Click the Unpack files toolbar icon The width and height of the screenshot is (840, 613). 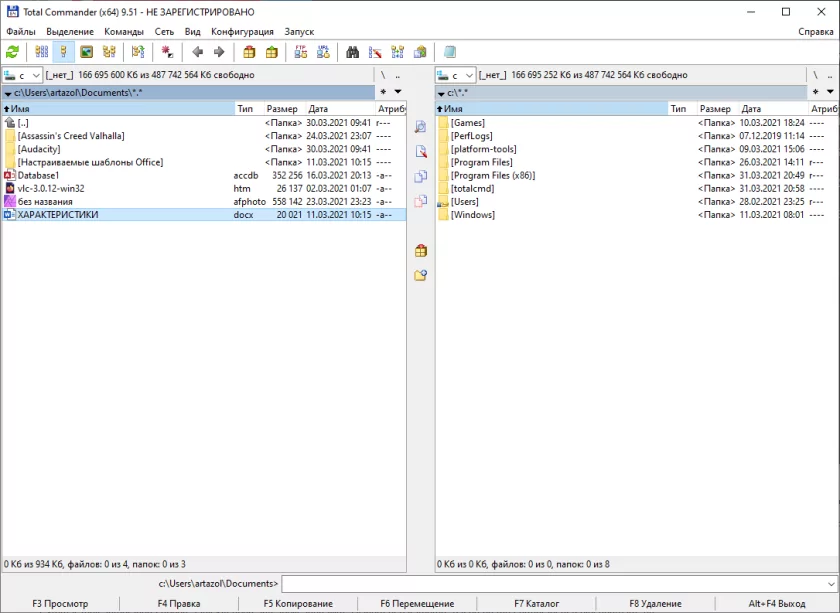pyautogui.click(x=272, y=52)
